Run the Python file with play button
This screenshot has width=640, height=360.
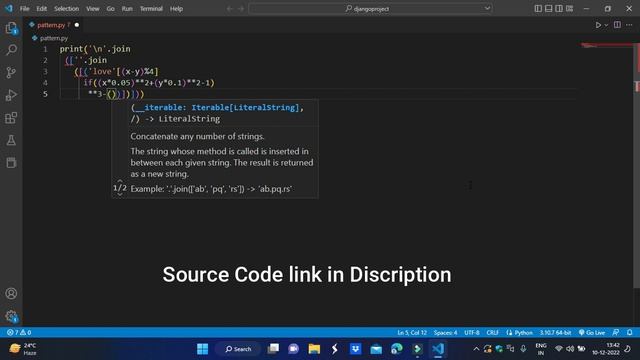click(598, 25)
